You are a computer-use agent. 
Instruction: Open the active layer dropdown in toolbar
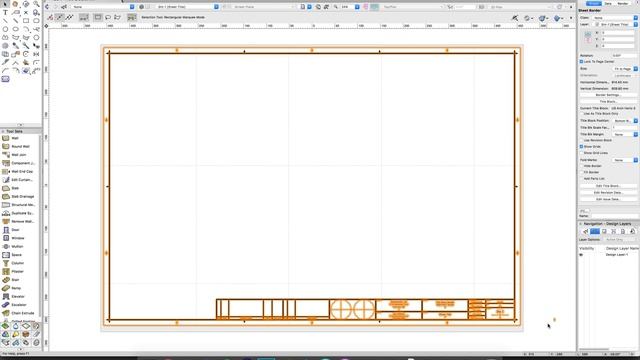[x=187, y=7]
